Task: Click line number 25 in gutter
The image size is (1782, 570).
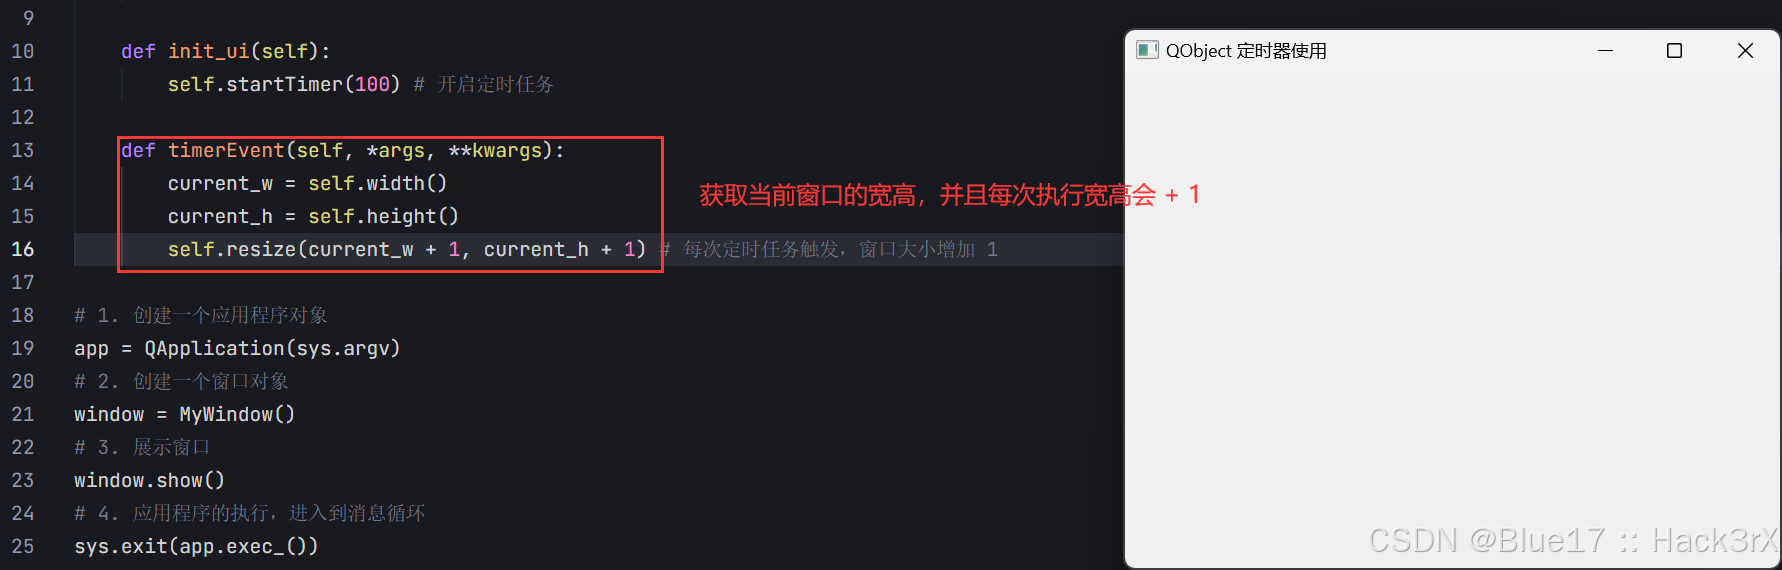Action: (x=22, y=546)
